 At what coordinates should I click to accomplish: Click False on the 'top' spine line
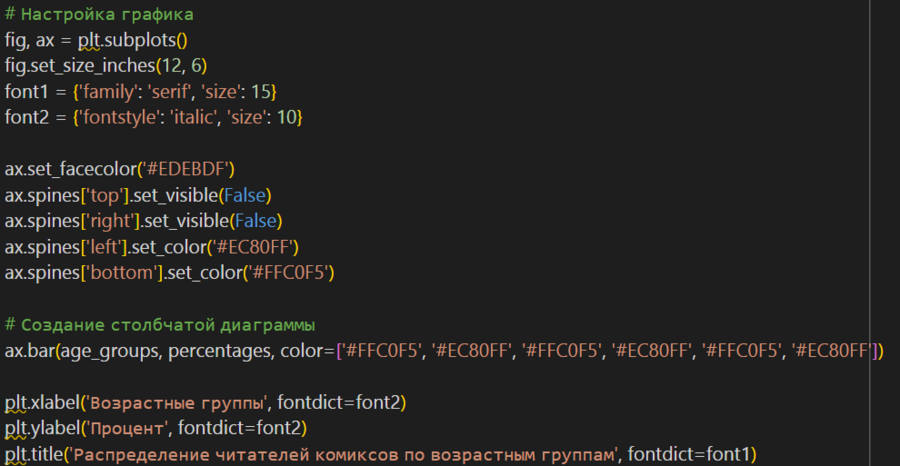pos(243,195)
